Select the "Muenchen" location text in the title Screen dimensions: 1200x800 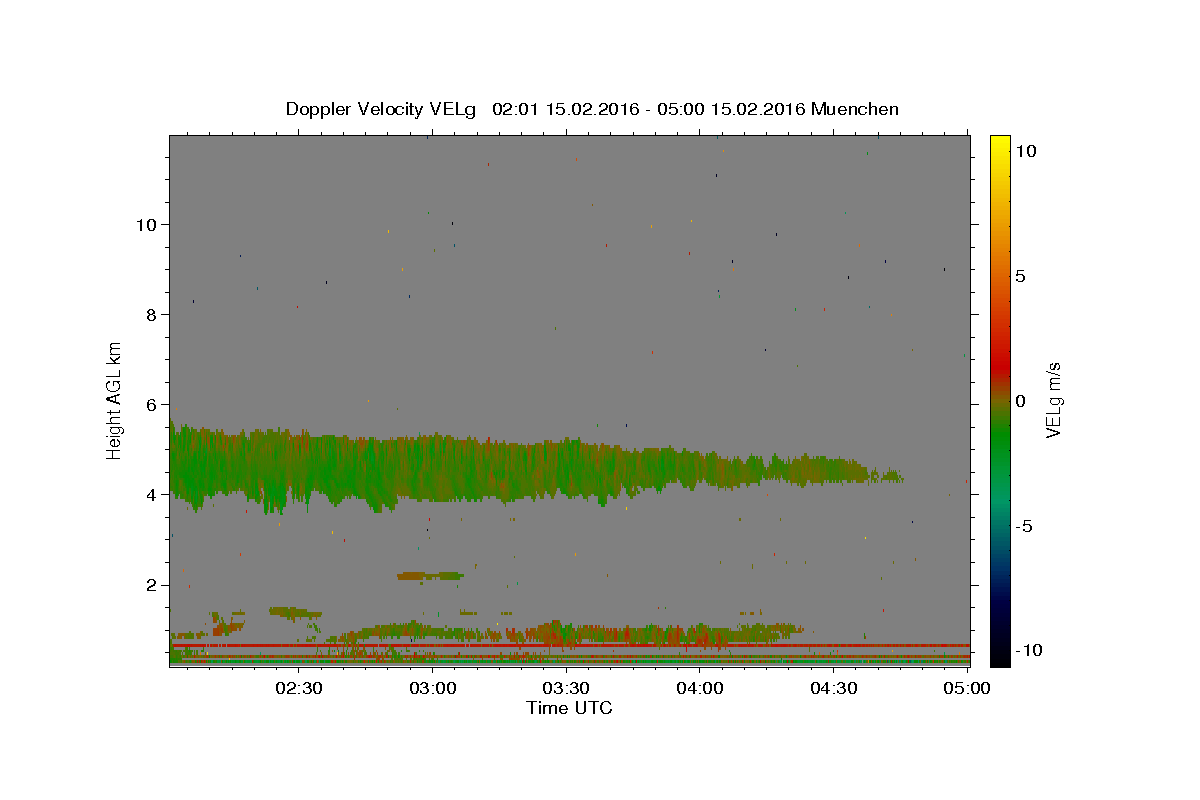pyautogui.click(x=855, y=109)
